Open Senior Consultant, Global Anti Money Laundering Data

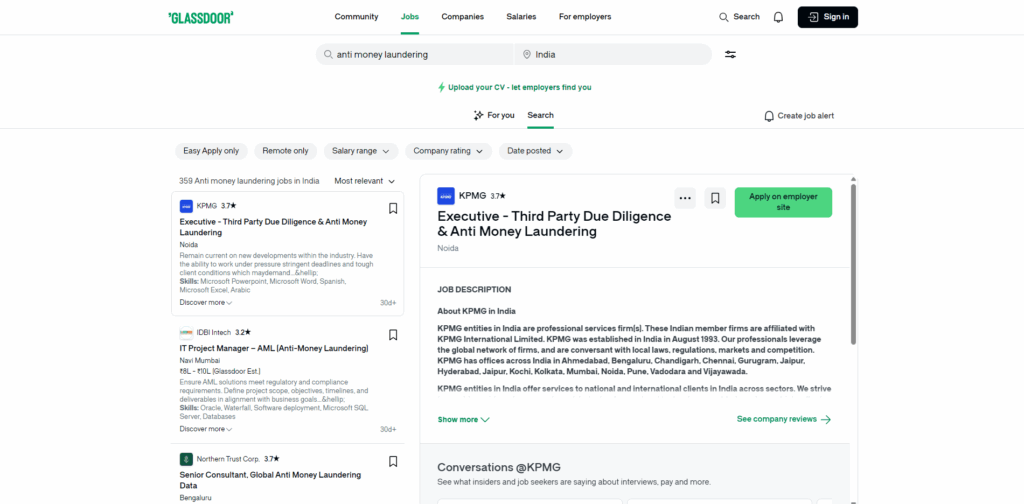tap(270, 480)
